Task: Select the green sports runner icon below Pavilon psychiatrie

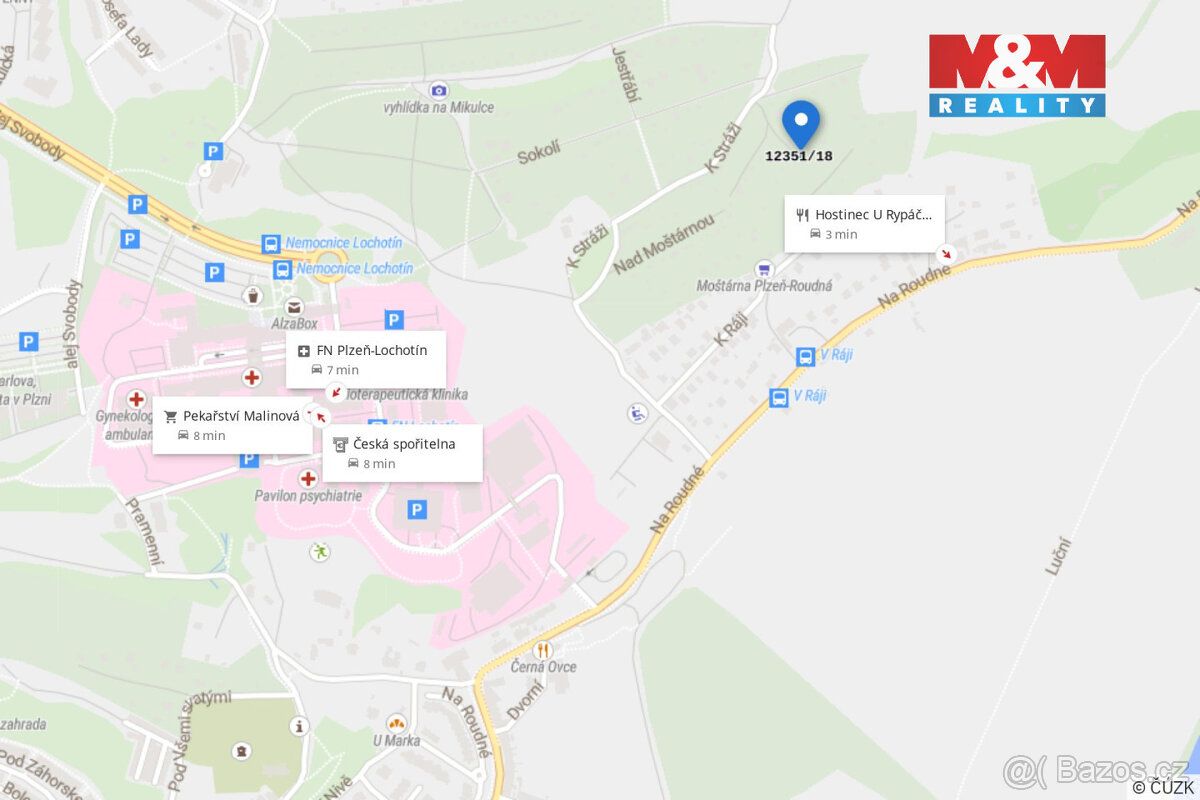Action: (x=319, y=551)
